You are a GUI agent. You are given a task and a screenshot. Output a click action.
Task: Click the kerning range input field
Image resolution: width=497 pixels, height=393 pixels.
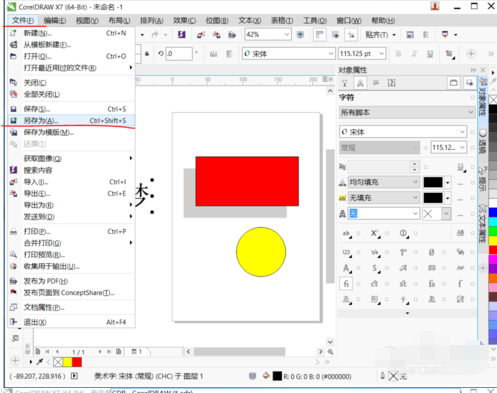[380, 166]
